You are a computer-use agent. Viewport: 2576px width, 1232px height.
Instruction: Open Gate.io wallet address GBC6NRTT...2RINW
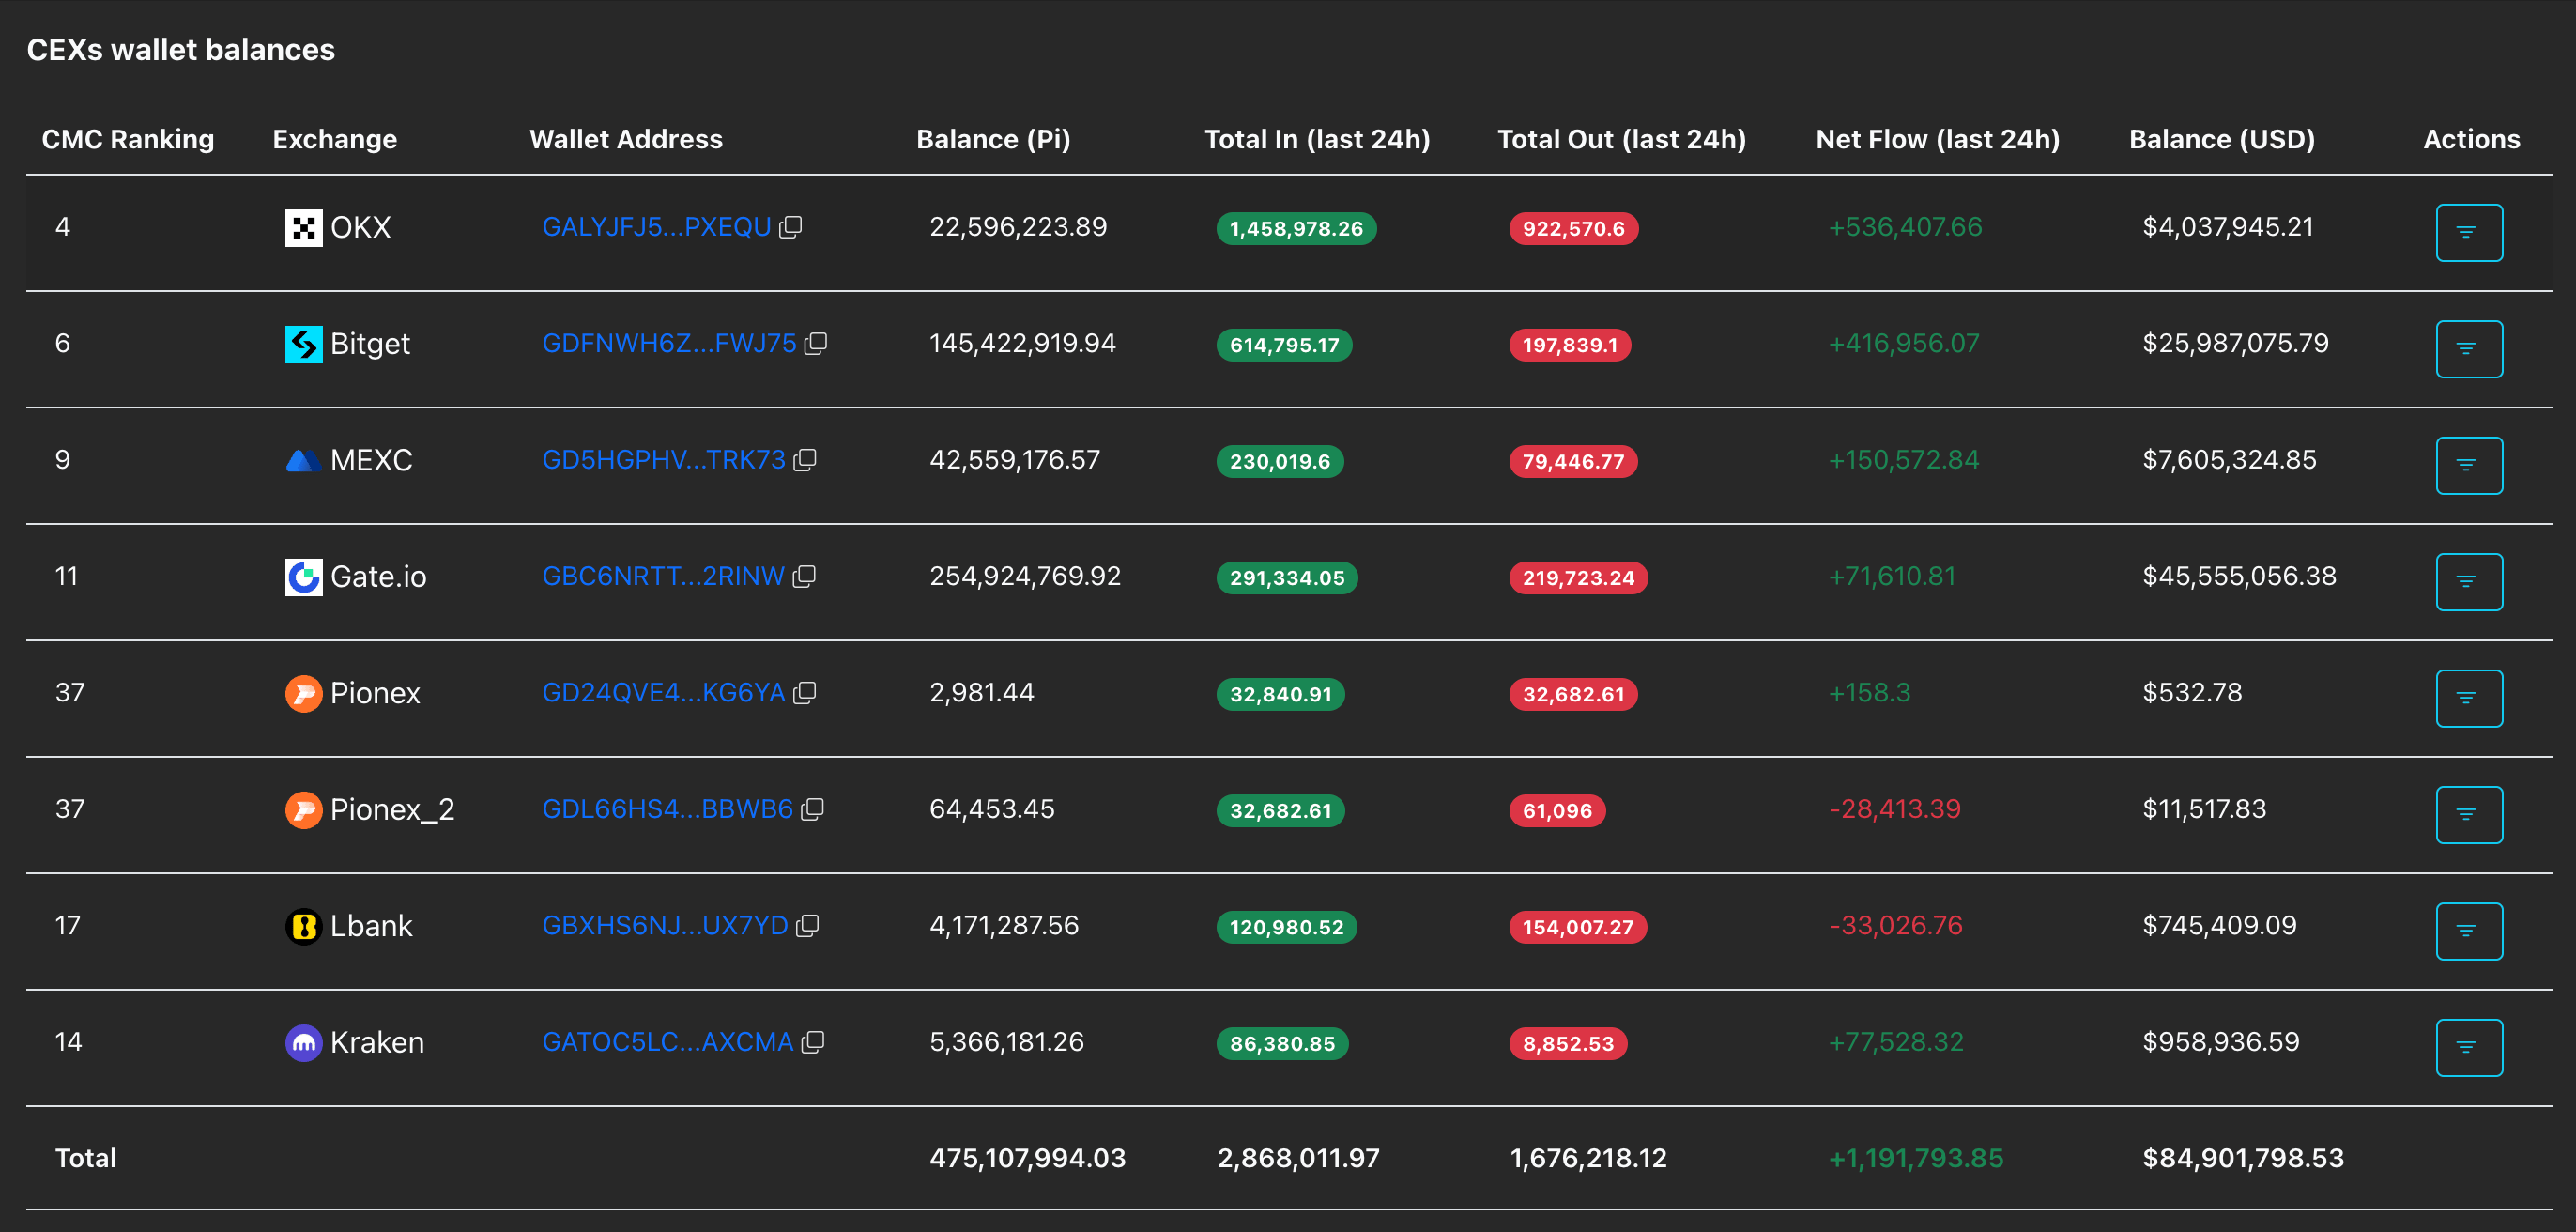[662, 576]
